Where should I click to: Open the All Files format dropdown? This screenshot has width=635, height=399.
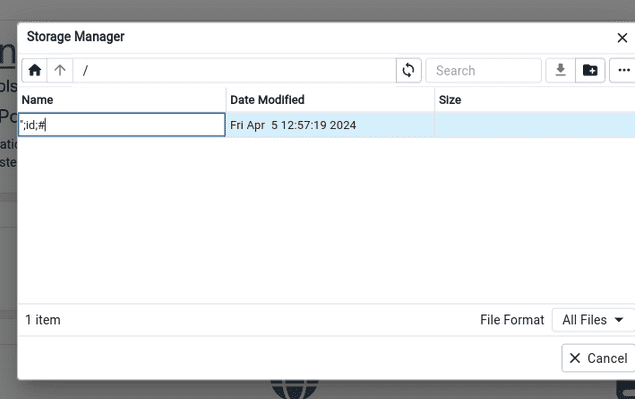593,320
